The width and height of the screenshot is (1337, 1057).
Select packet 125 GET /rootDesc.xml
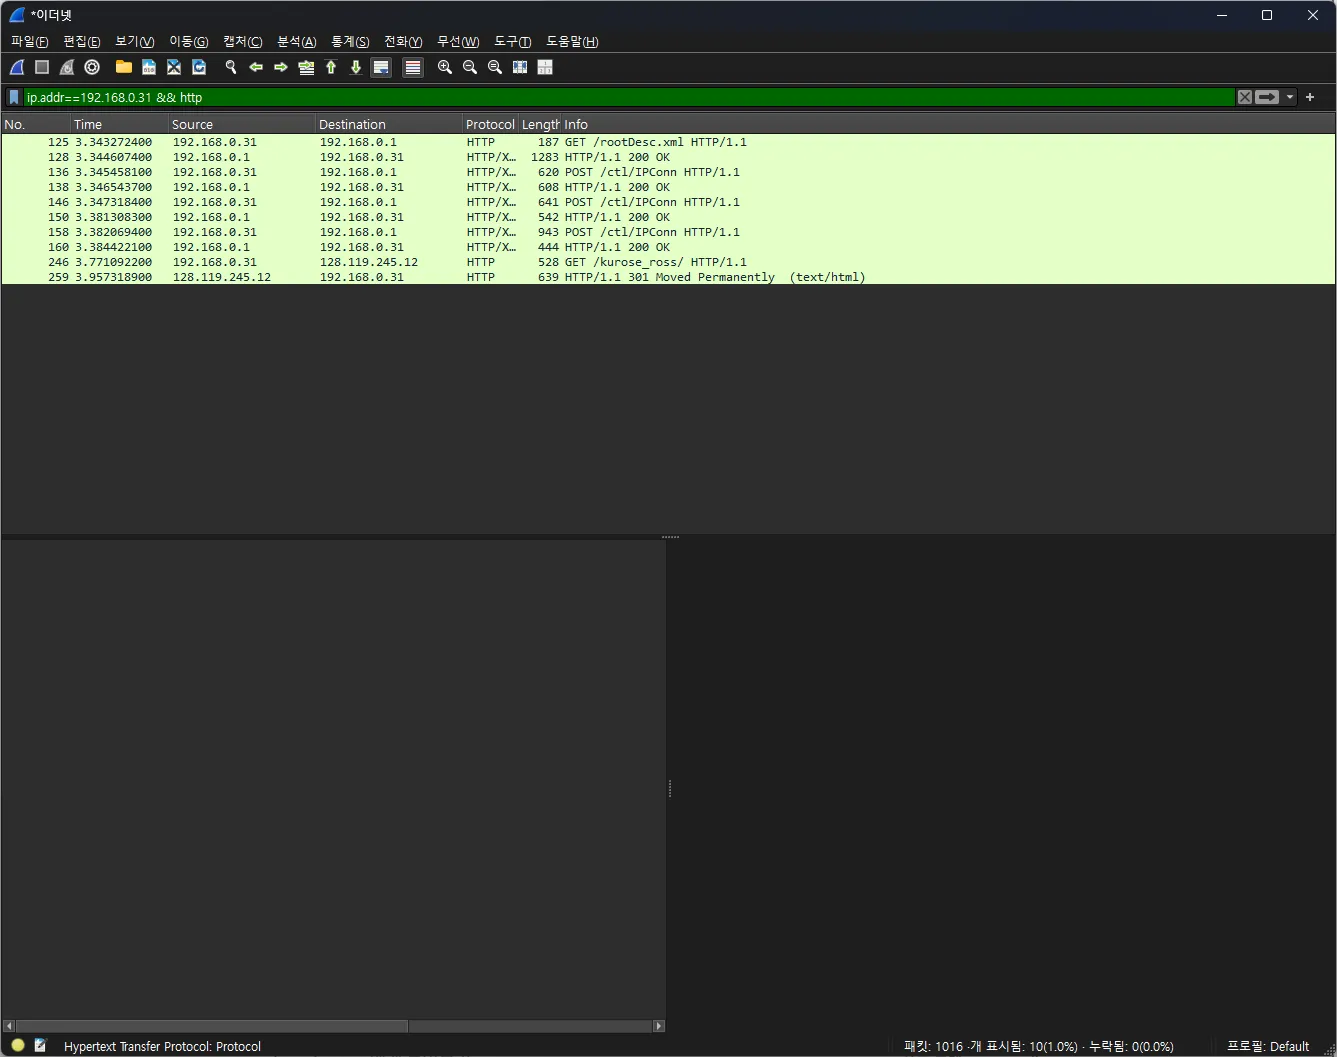click(x=668, y=142)
